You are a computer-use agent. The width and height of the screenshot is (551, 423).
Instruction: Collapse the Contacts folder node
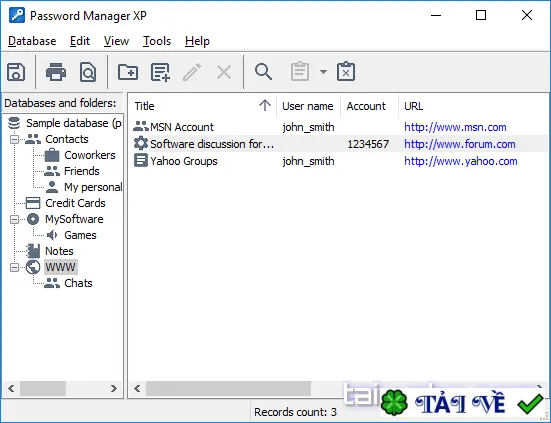[14, 139]
